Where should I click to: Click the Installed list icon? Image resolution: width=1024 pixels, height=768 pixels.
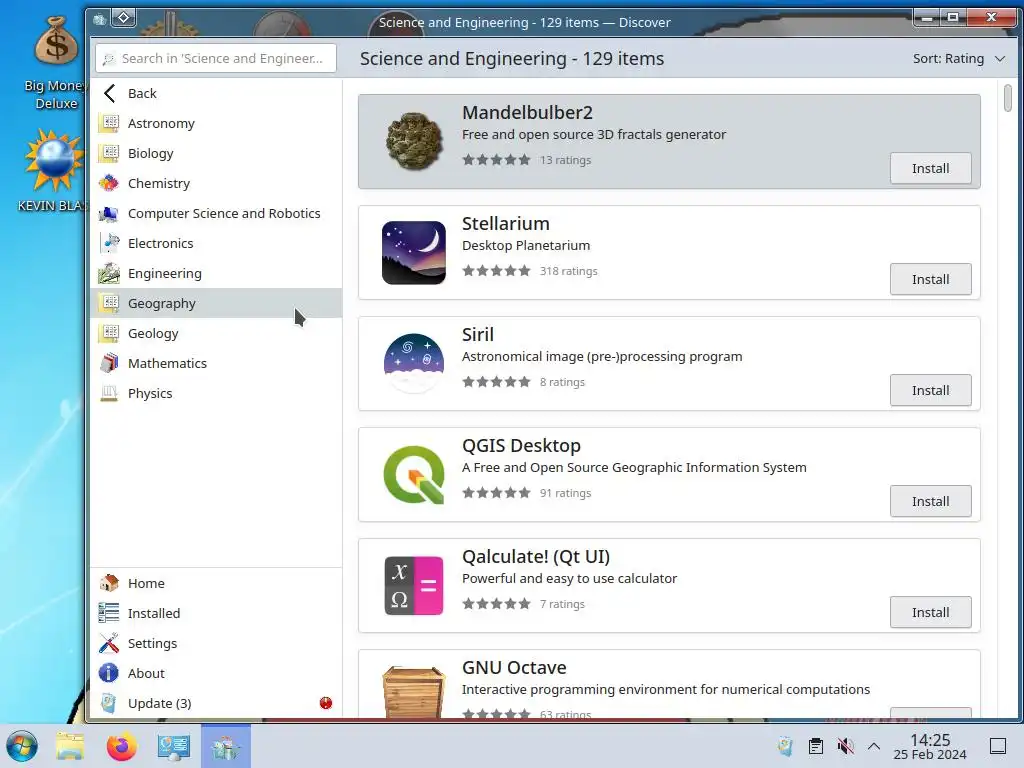109,613
